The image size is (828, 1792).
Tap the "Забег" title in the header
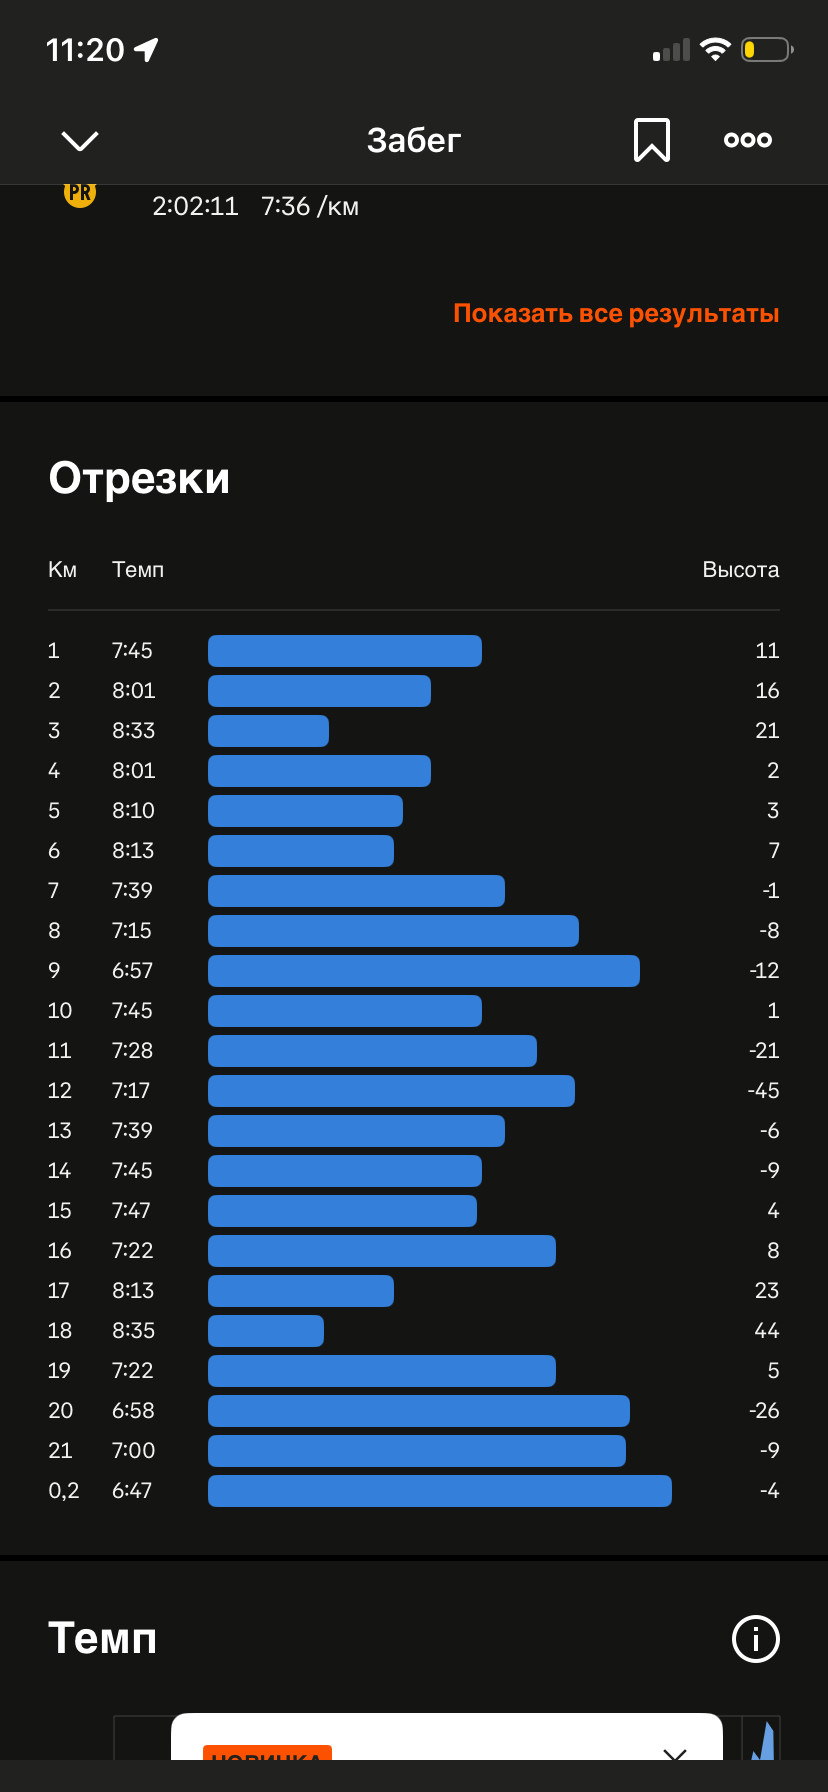[414, 141]
